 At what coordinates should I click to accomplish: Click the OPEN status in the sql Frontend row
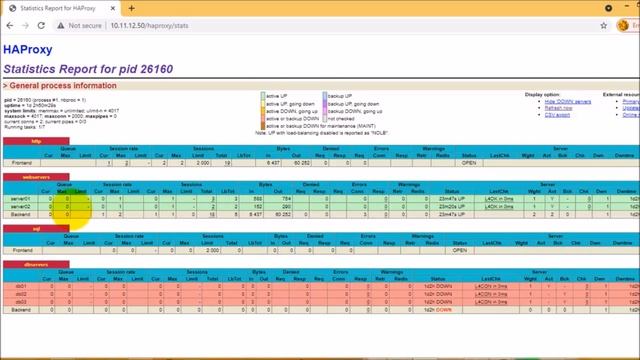tap(460, 250)
